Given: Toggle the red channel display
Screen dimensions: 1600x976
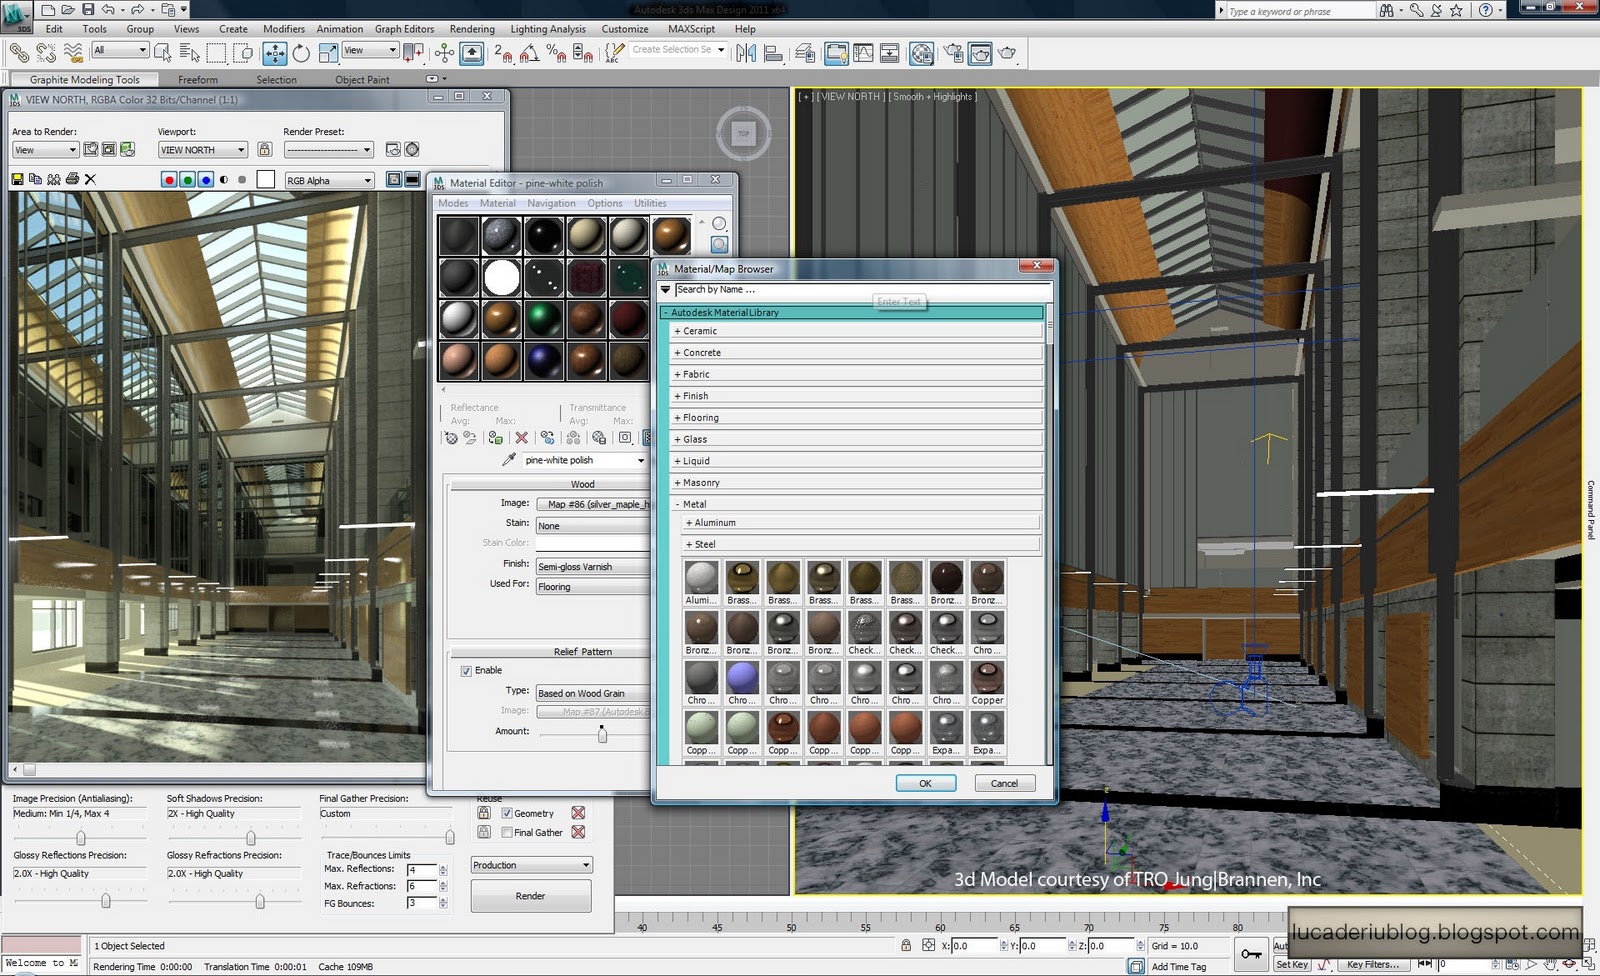Looking at the screenshot, I should [169, 180].
